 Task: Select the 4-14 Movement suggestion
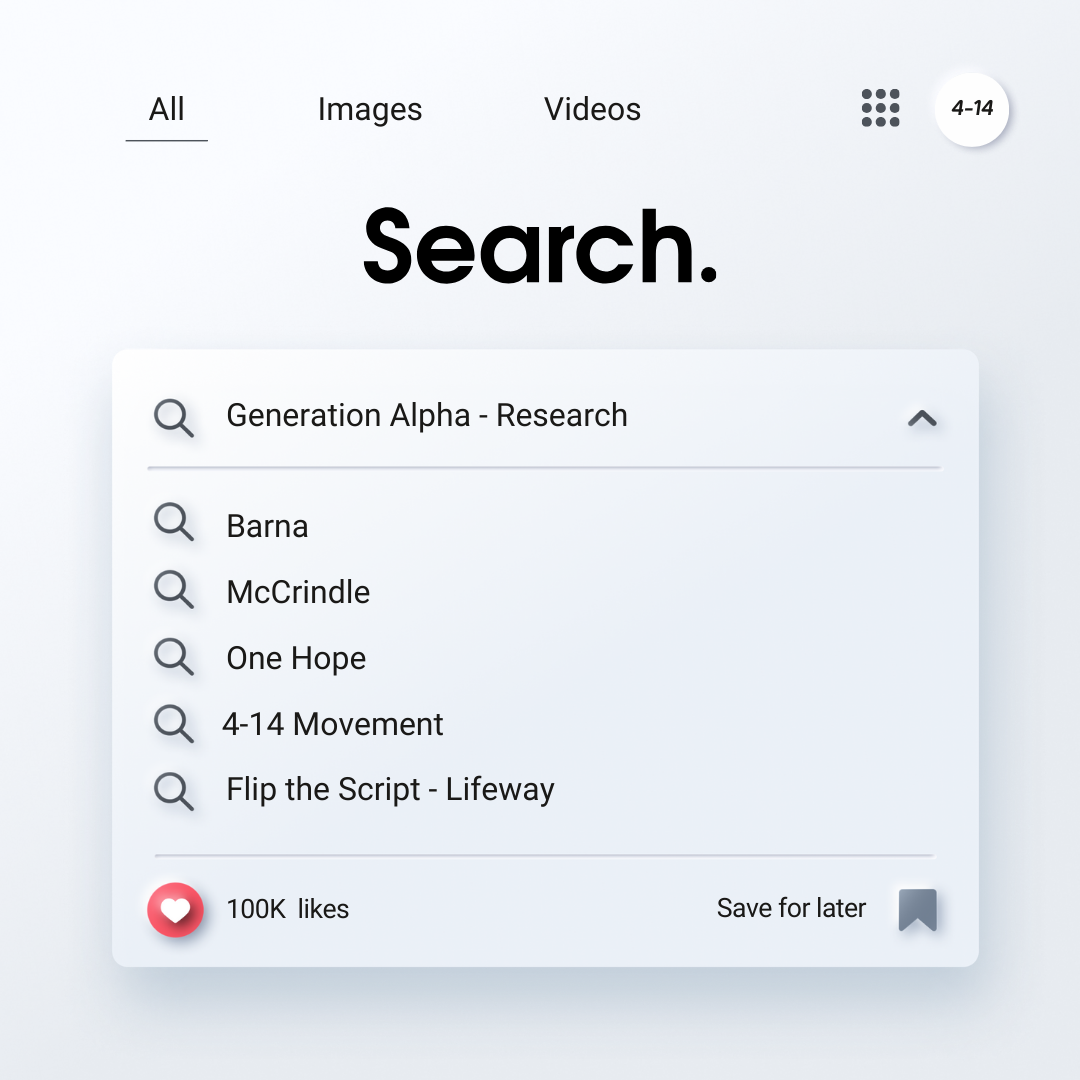[333, 724]
